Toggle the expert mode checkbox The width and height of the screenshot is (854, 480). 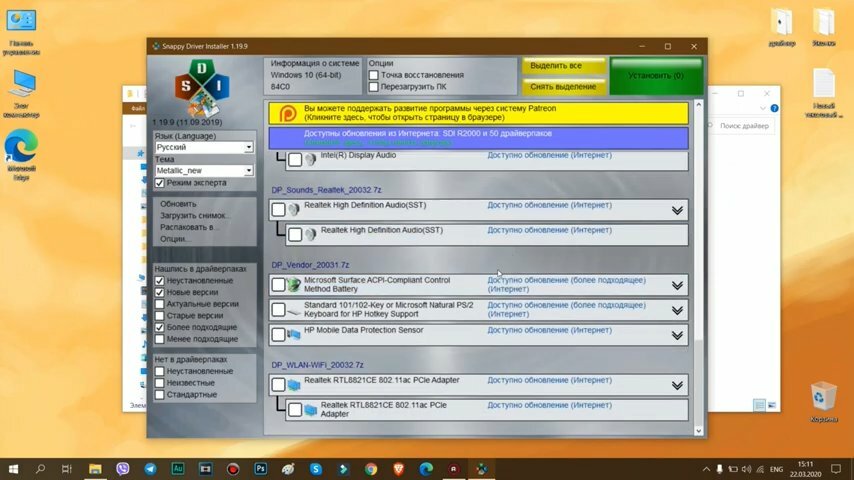pyautogui.click(x=160, y=183)
